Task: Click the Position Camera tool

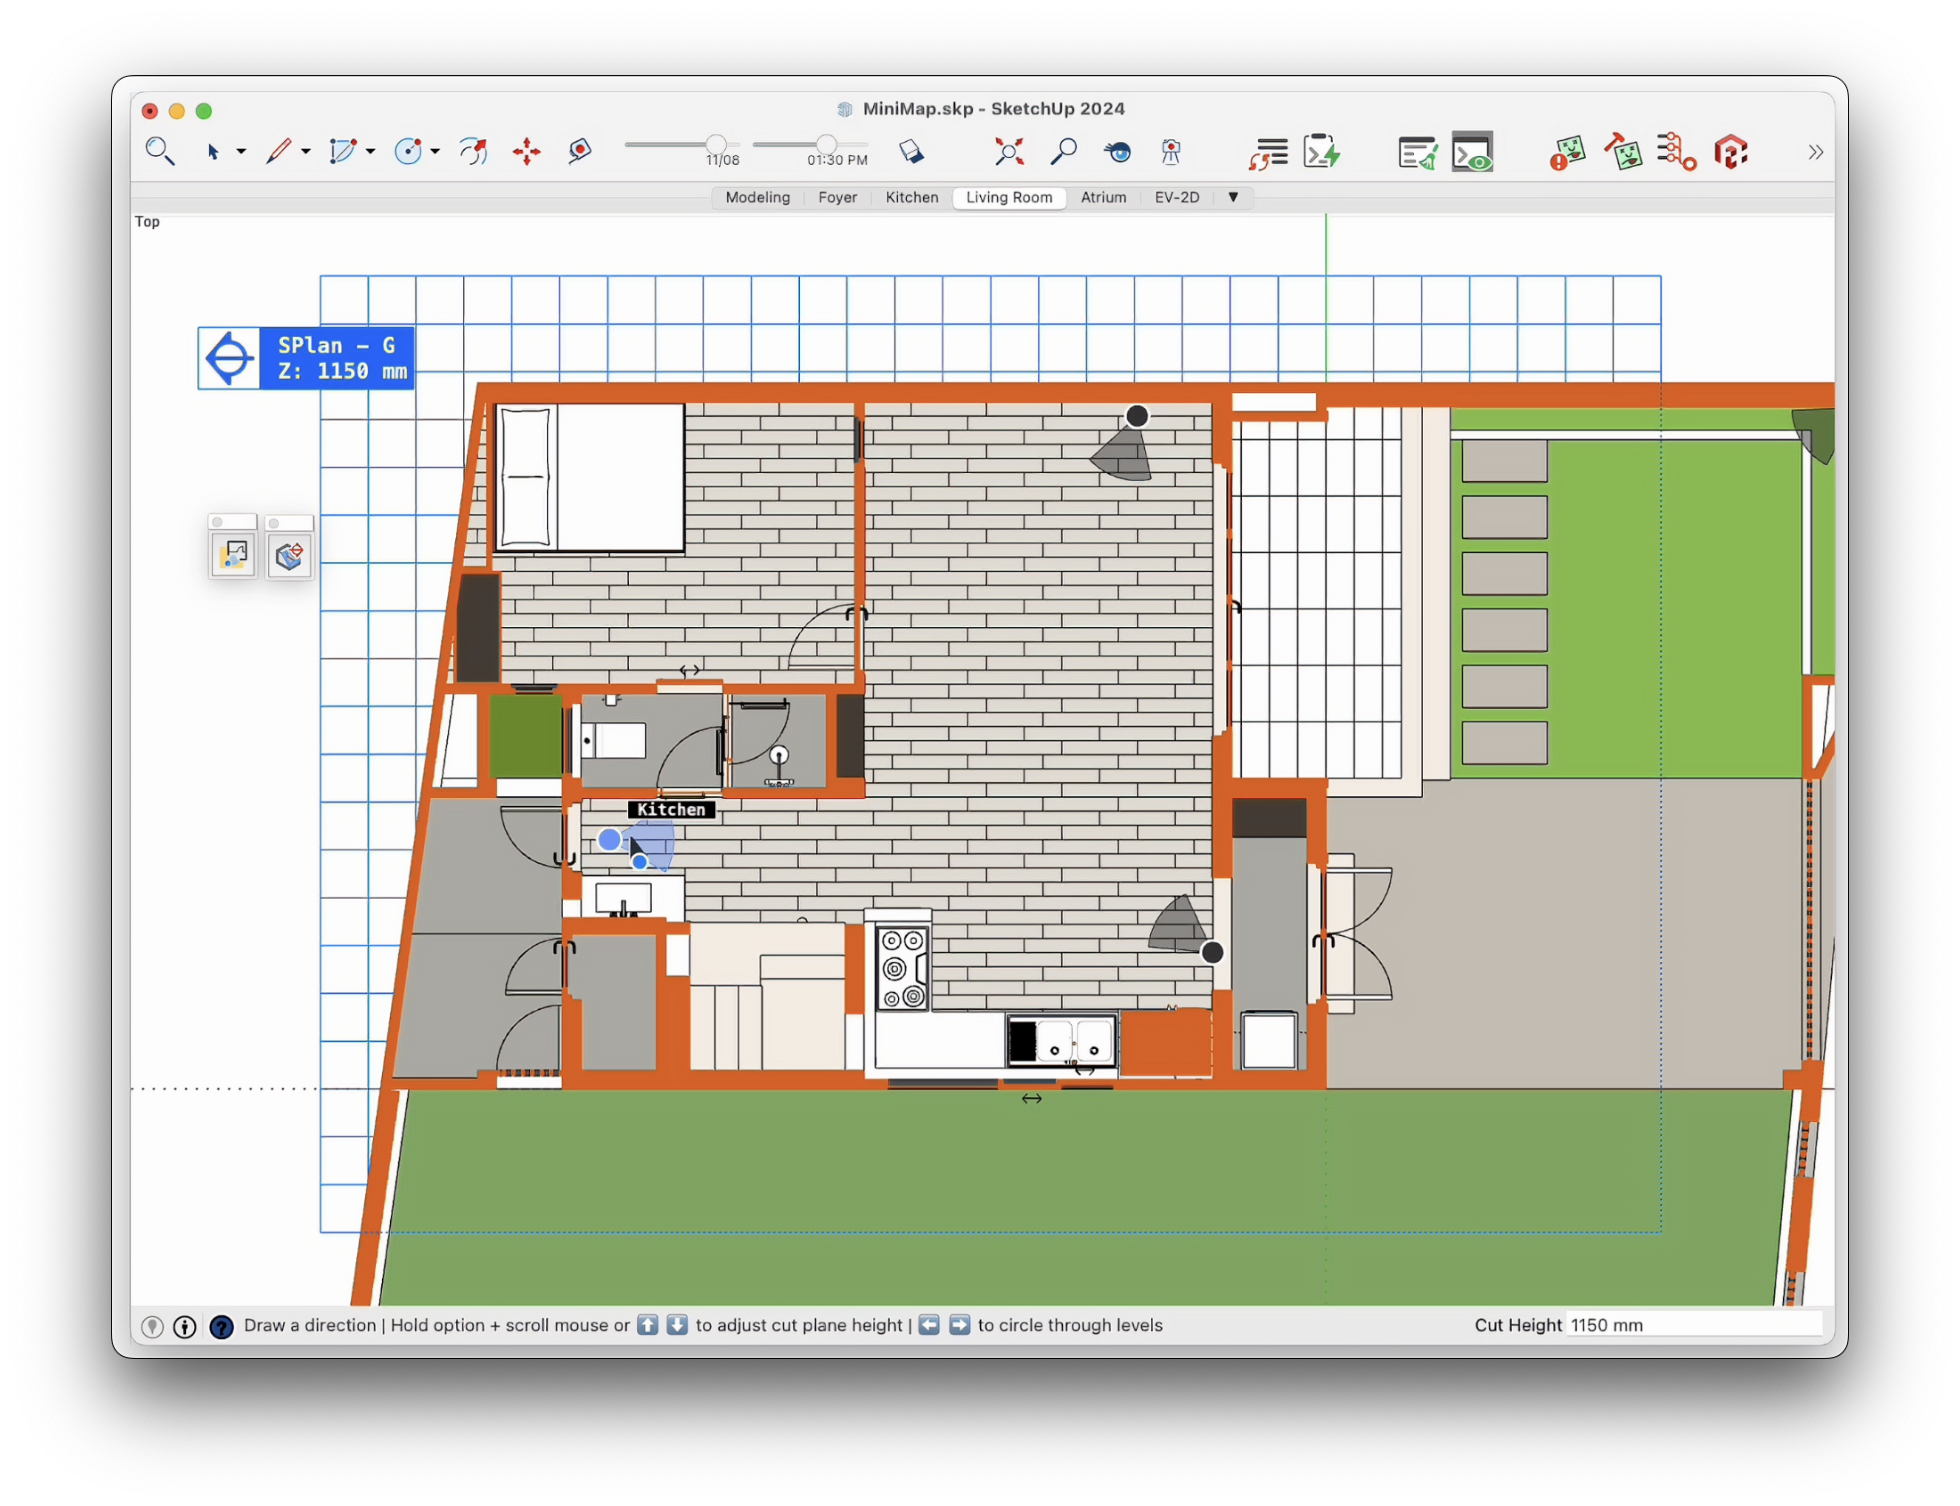Action: (1171, 151)
